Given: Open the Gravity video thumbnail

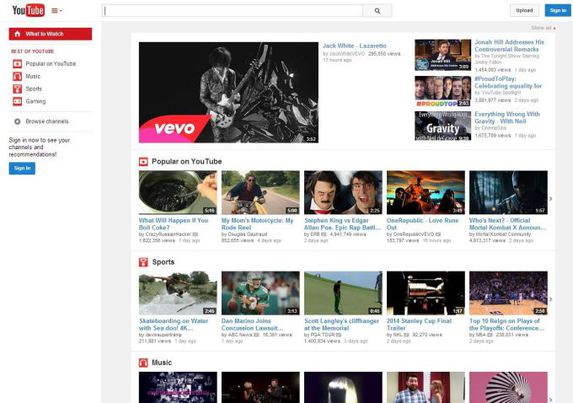Looking at the screenshot, I should click(443, 126).
